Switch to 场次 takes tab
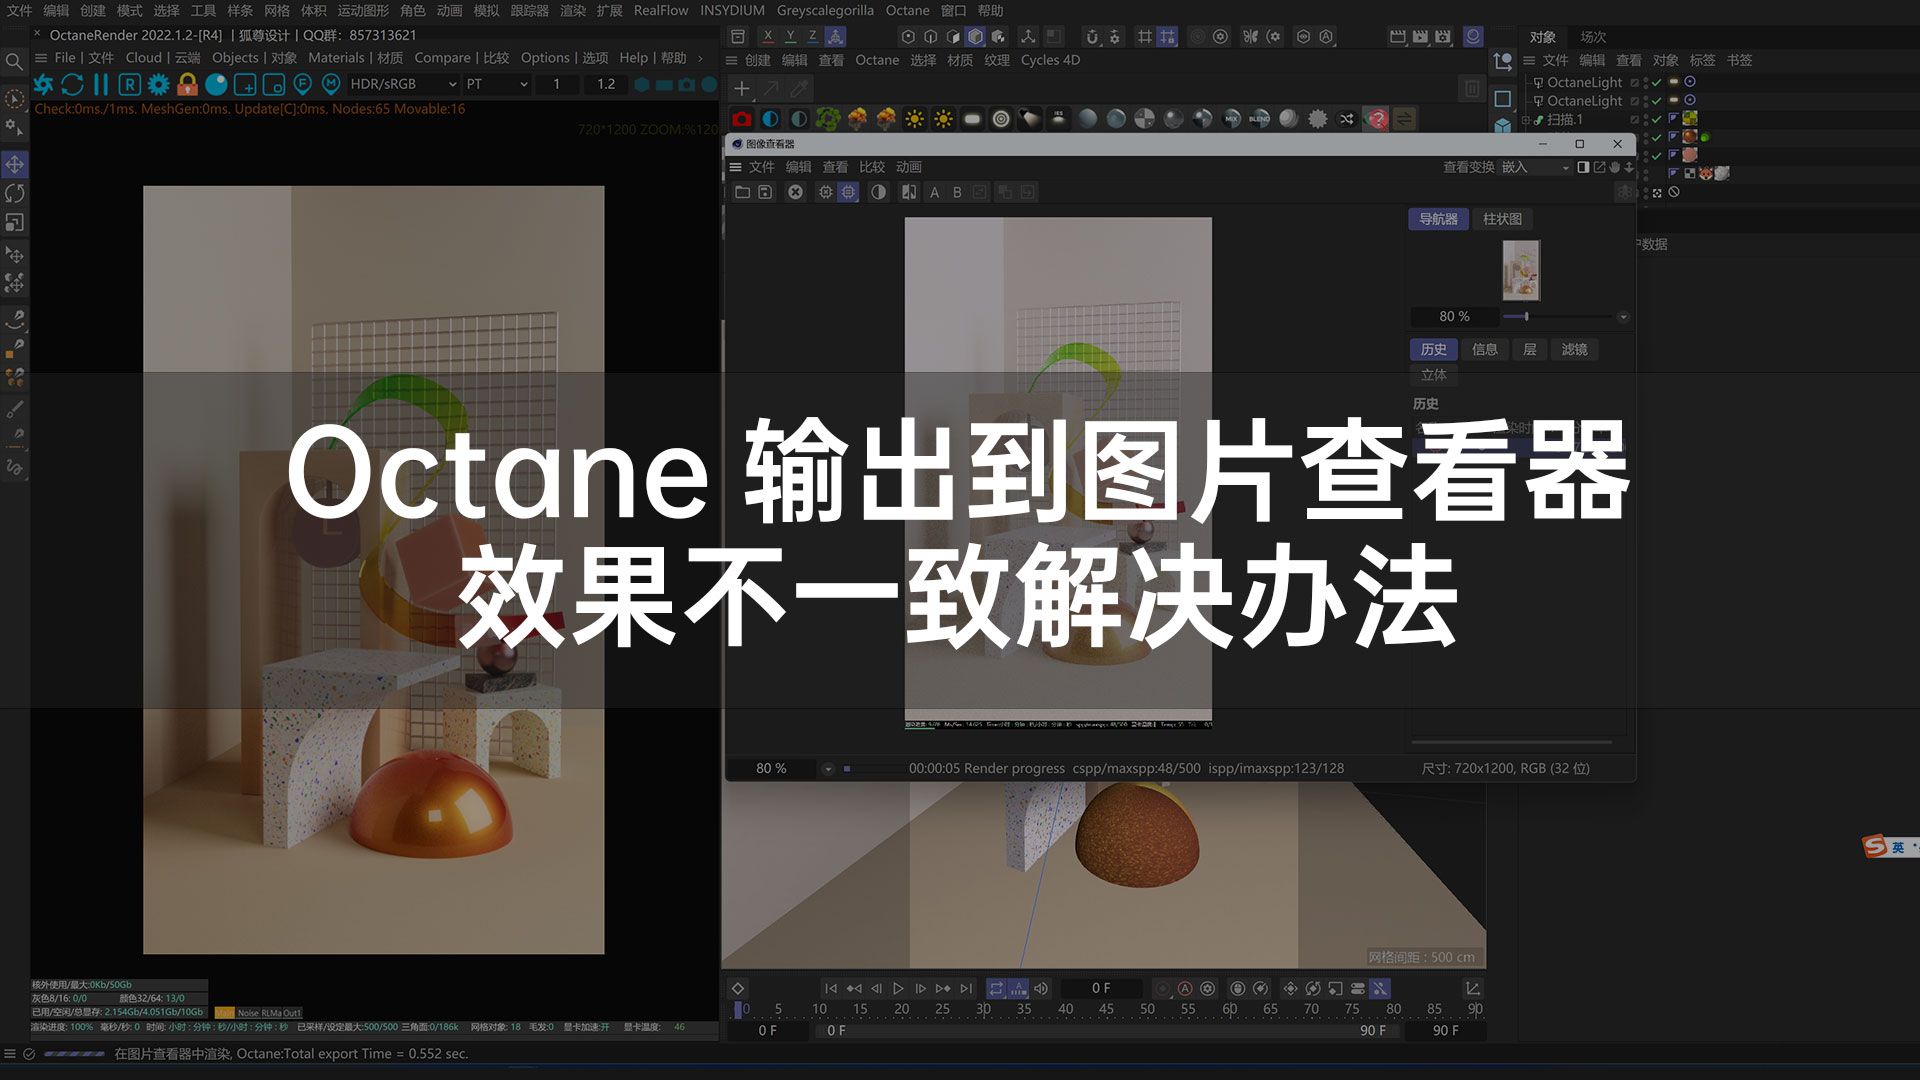Viewport: 1920px width, 1080px height. point(1593,37)
